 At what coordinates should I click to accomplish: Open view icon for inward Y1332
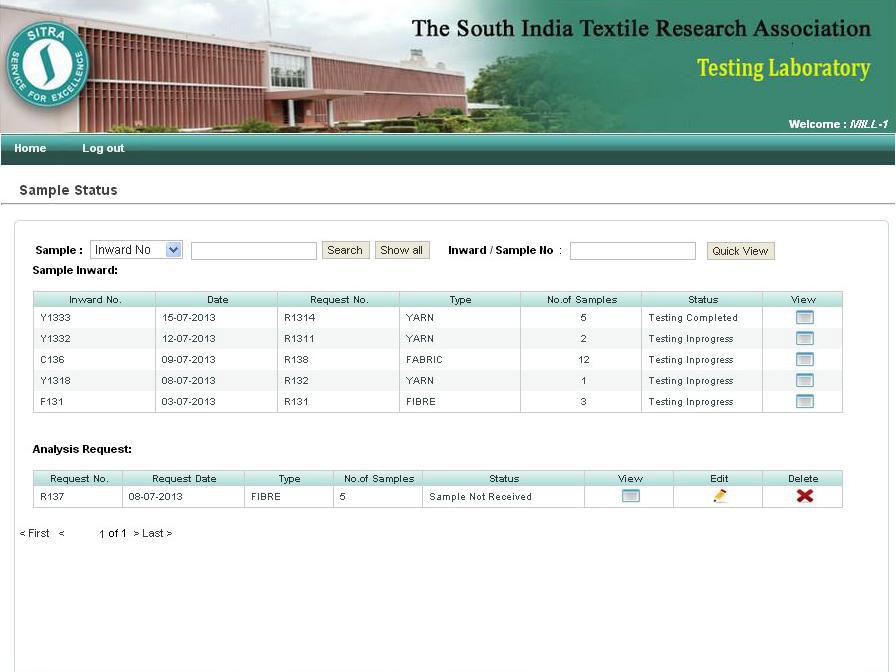pyautogui.click(x=804, y=338)
